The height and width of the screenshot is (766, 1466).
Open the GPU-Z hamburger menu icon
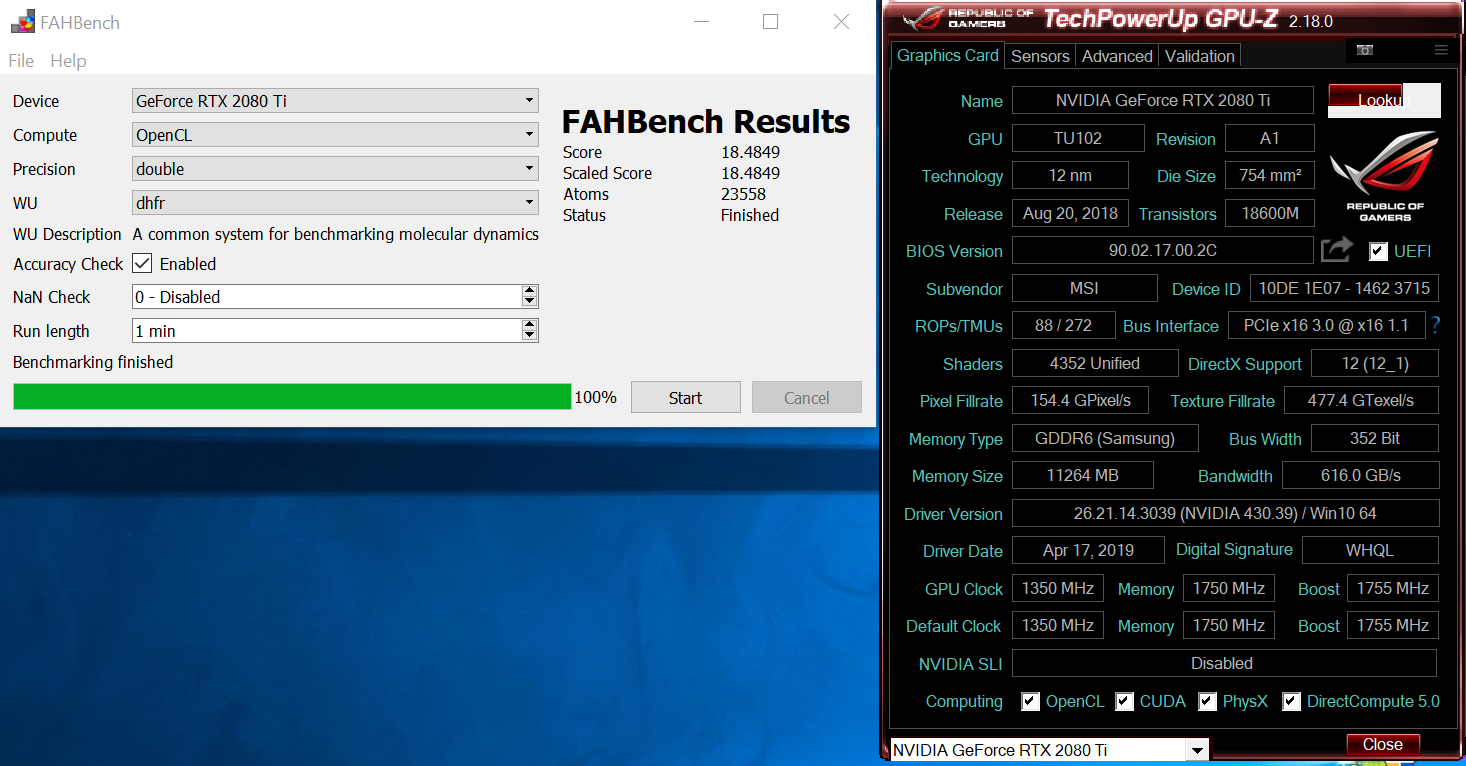(x=1441, y=50)
